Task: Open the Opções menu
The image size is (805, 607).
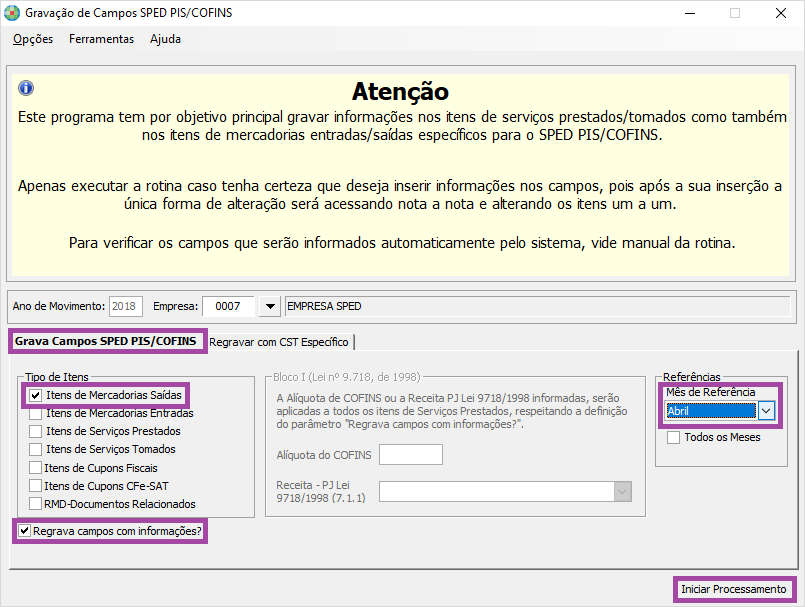Action: pos(33,39)
